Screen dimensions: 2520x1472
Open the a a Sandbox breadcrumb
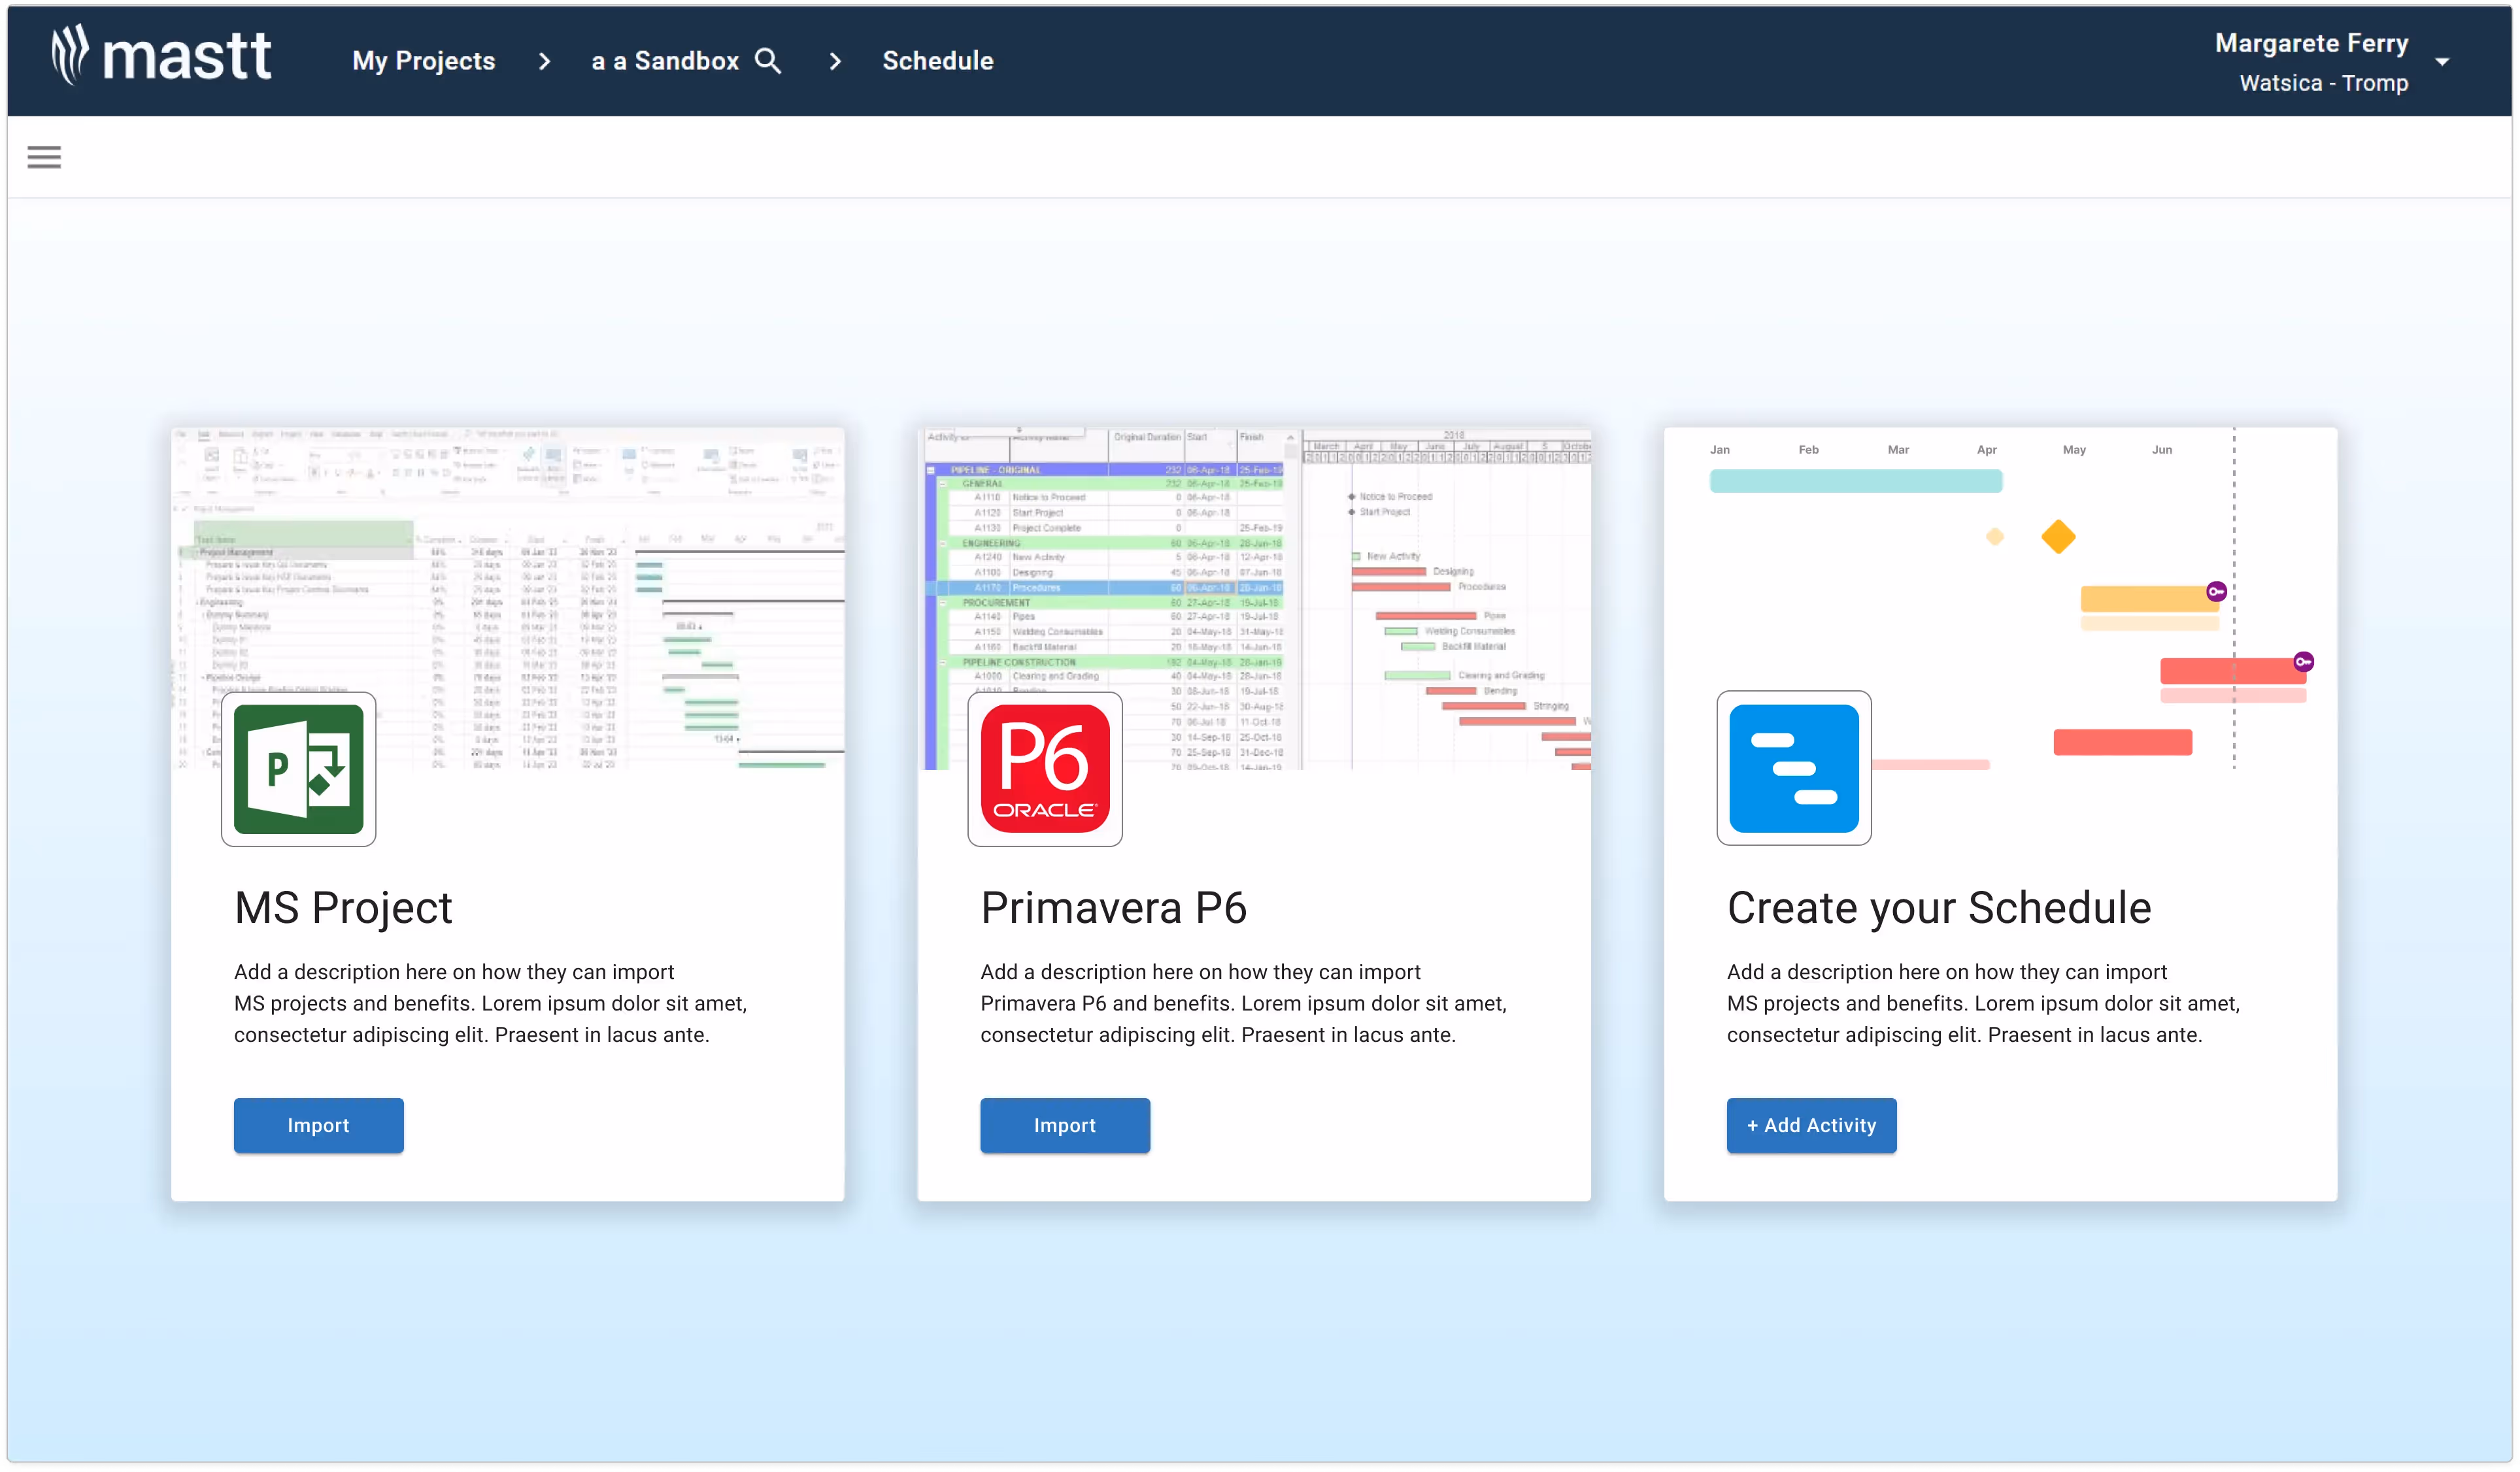tap(665, 61)
